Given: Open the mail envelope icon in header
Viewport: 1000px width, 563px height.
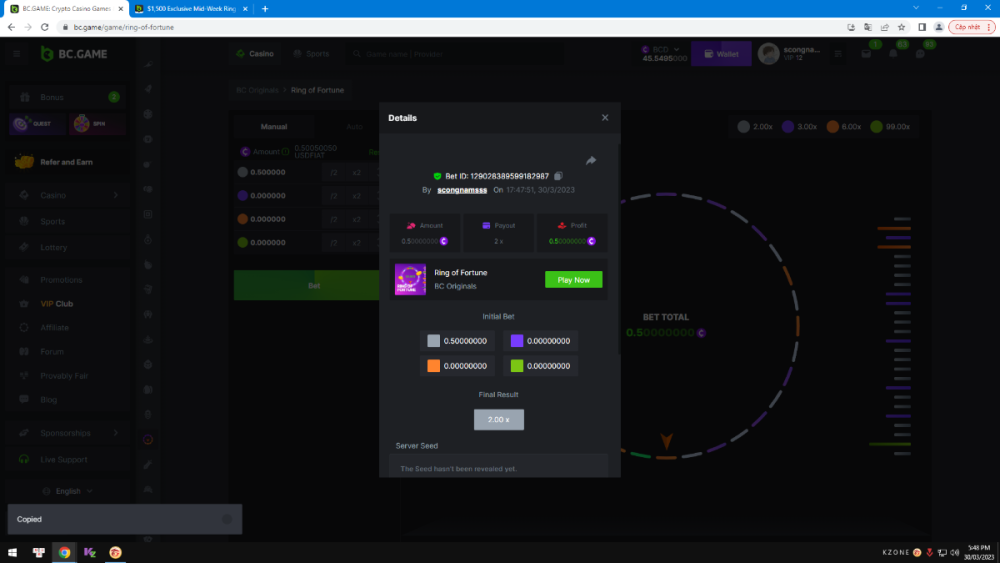Looking at the screenshot, I should [x=866, y=54].
